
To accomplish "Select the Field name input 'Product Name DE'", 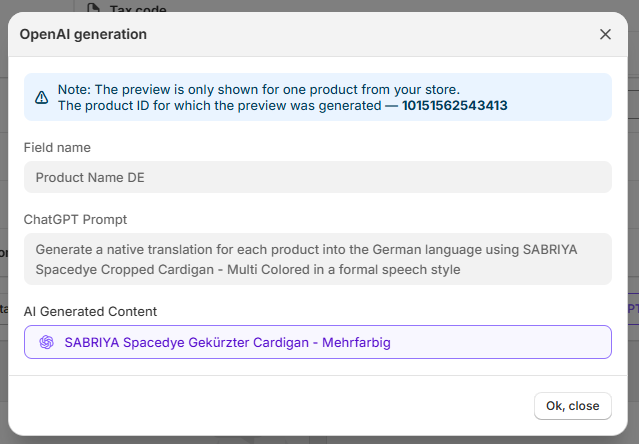I will click(x=317, y=177).
